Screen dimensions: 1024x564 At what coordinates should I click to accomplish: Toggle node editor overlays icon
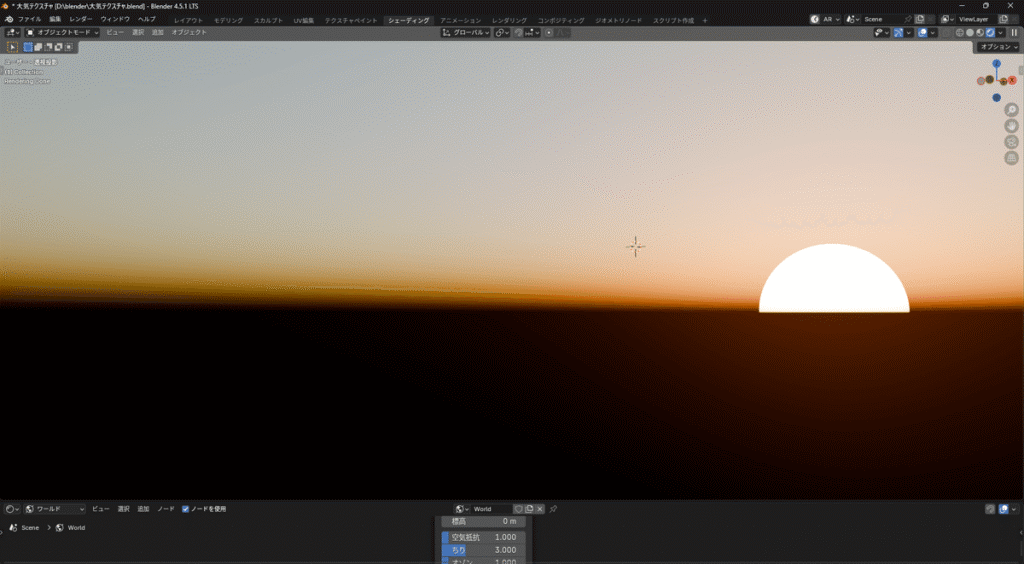(x=1004, y=509)
